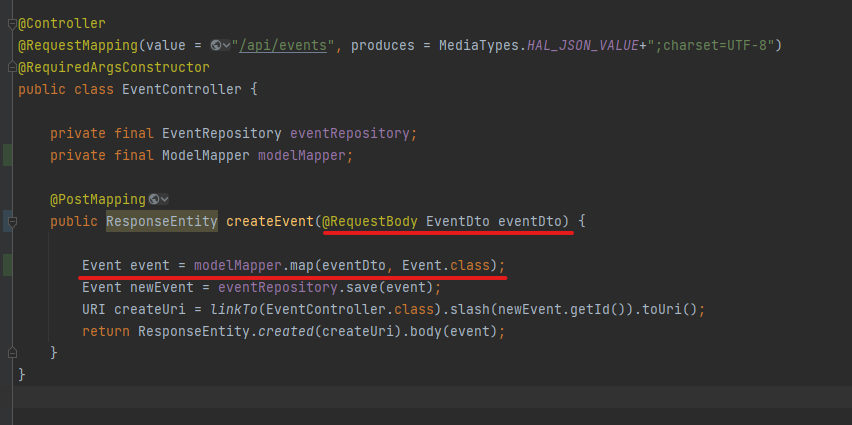Click the return keyword
Viewport: 852px width, 425px height.
click(106, 331)
